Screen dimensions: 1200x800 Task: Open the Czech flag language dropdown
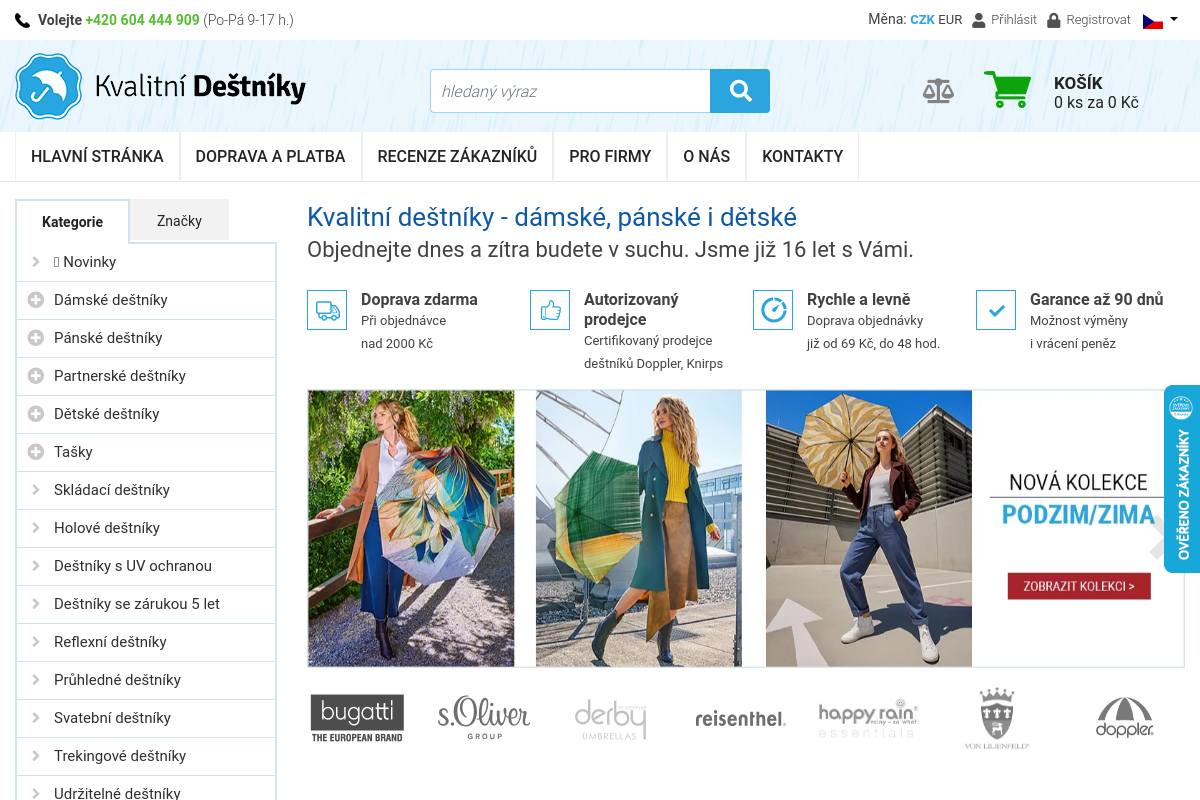(1160, 20)
